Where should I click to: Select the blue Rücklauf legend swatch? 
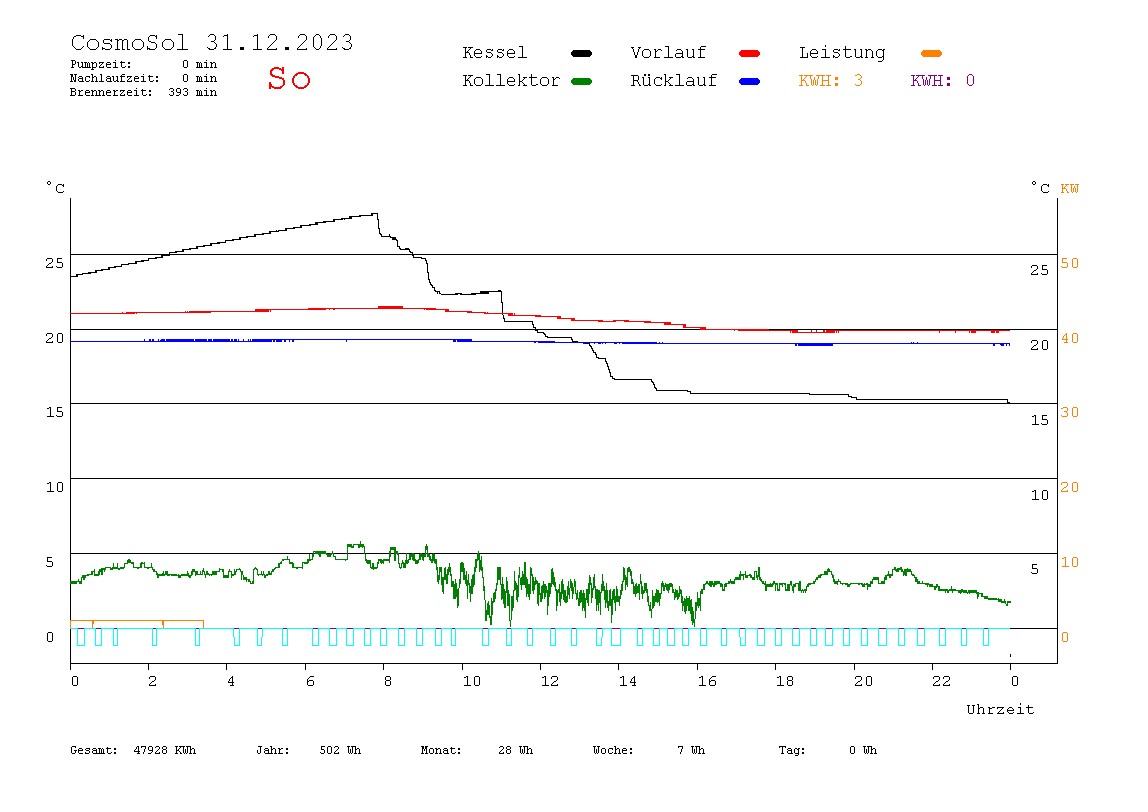[750, 81]
